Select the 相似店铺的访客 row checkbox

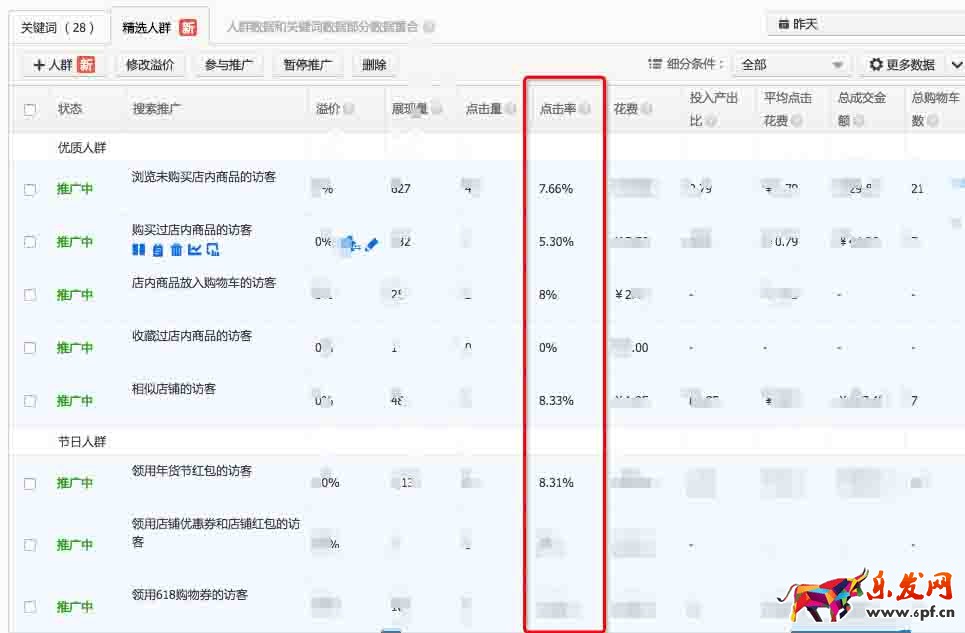pos(30,401)
